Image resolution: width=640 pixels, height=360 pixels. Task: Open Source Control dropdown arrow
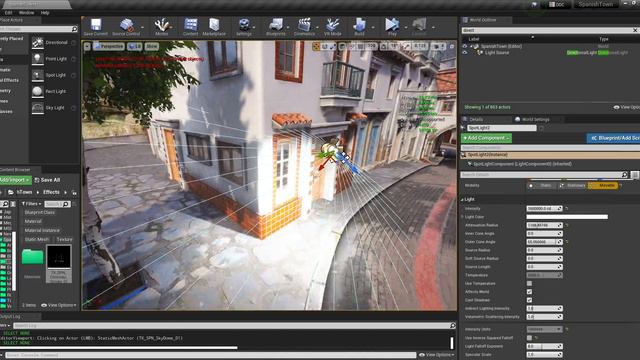click(x=142, y=27)
